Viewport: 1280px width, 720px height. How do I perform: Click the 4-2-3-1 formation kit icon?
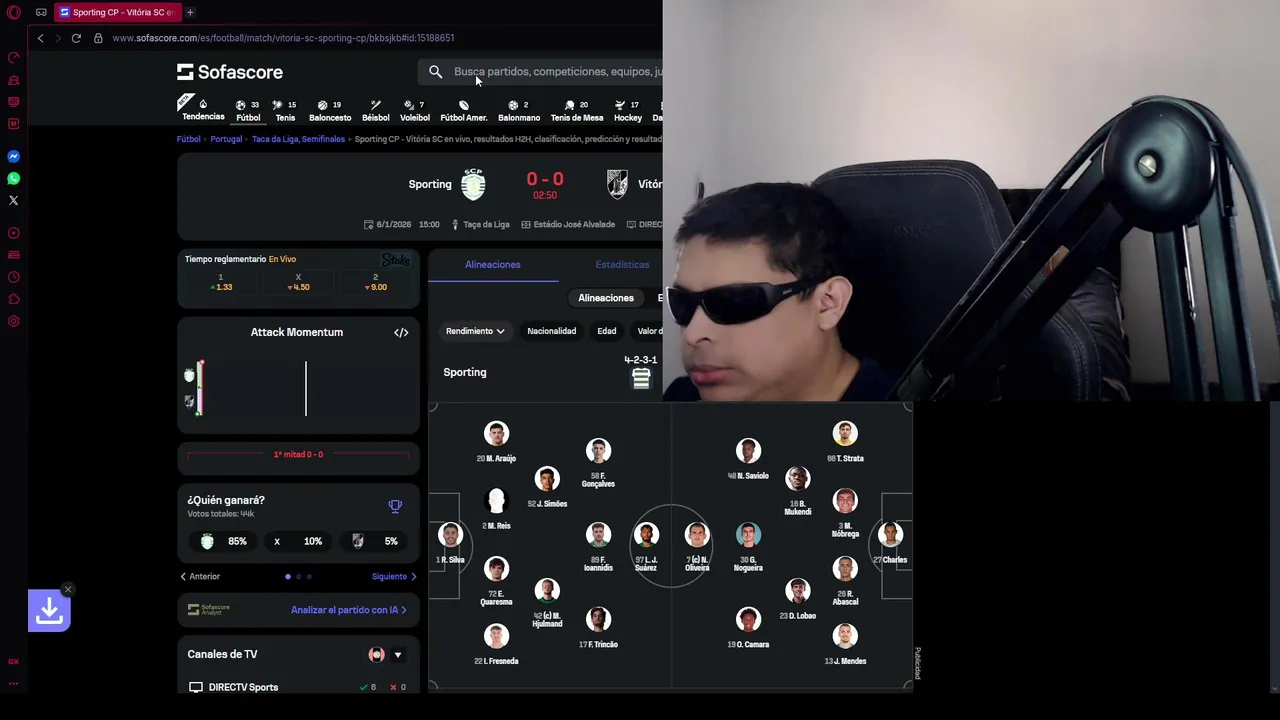[641, 378]
